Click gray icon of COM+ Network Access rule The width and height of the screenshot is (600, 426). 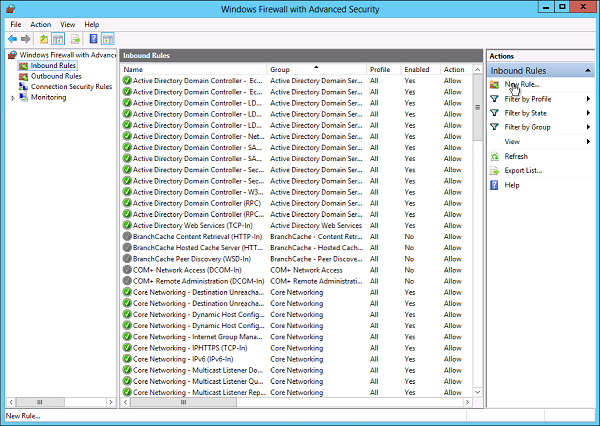[127, 270]
